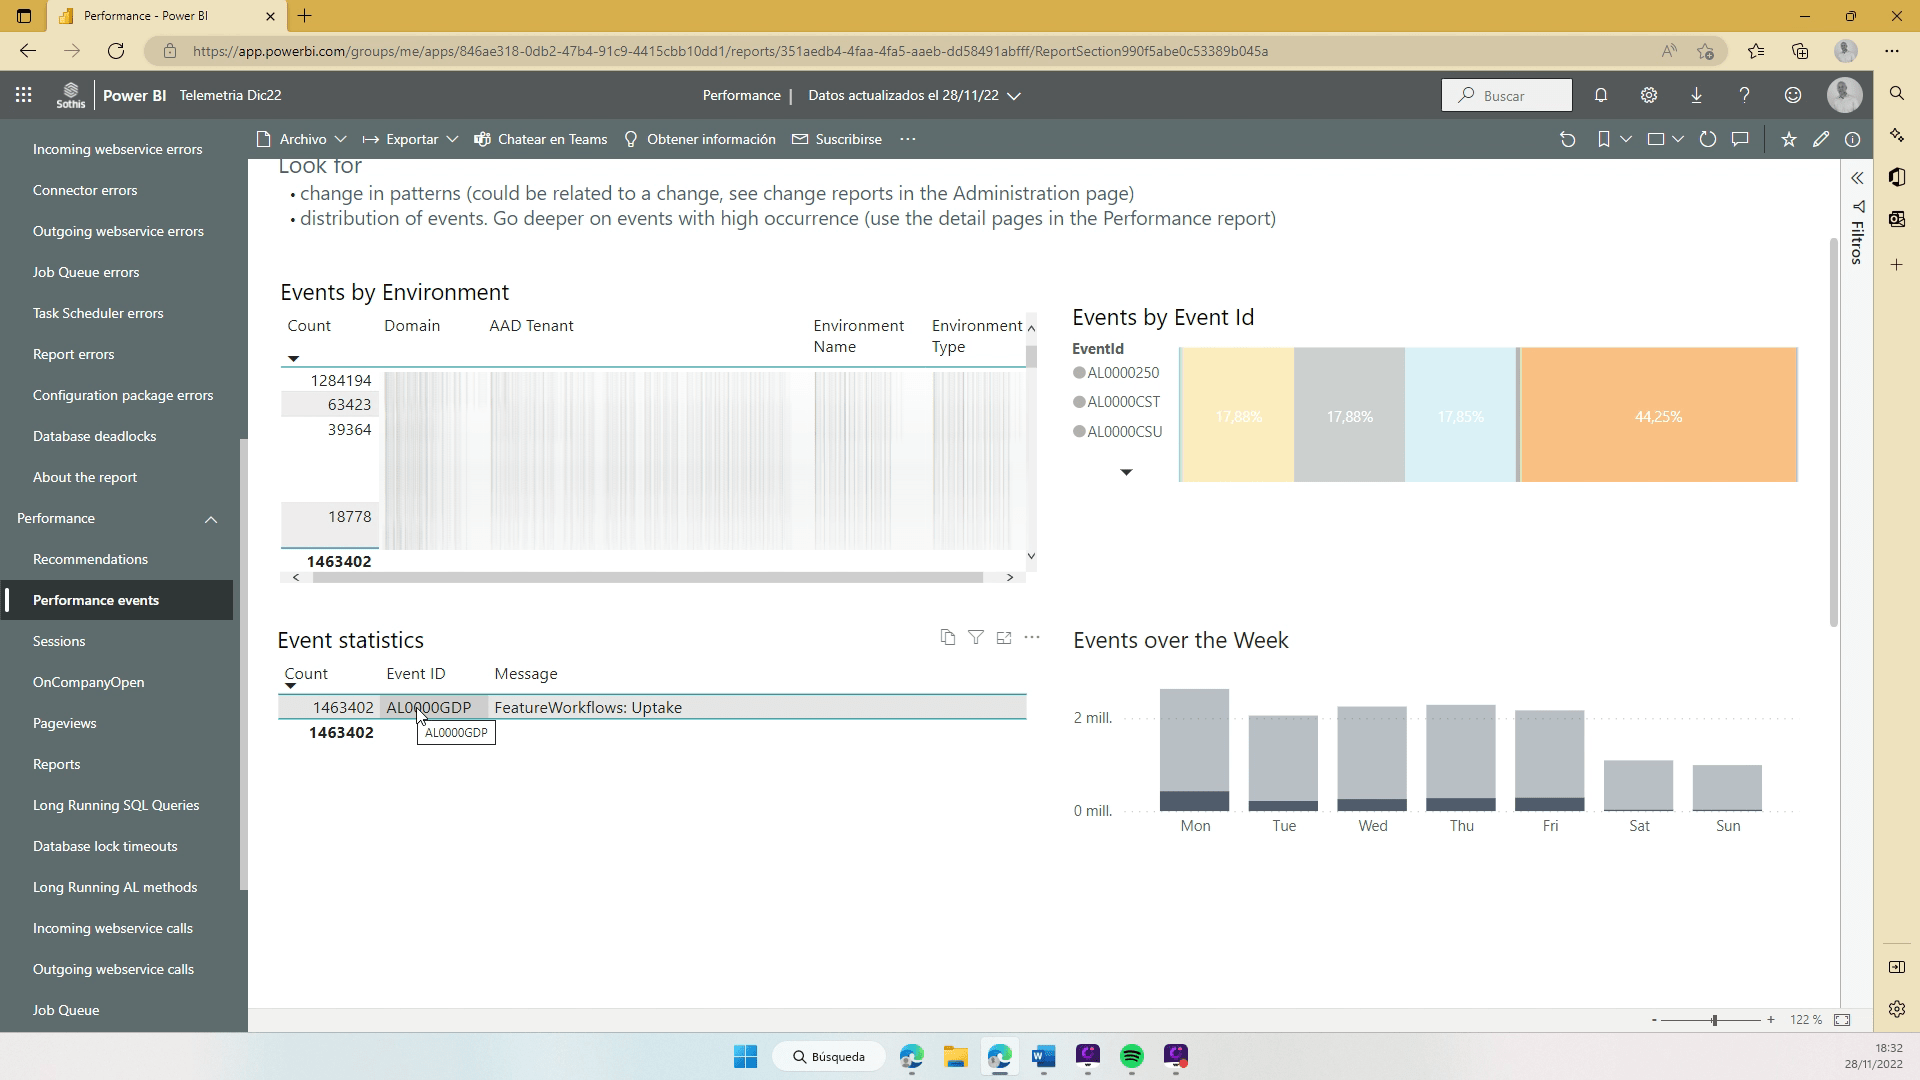The image size is (1920, 1080).
Task: Copy visual icon above Event statistics
Action: tap(947, 637)
